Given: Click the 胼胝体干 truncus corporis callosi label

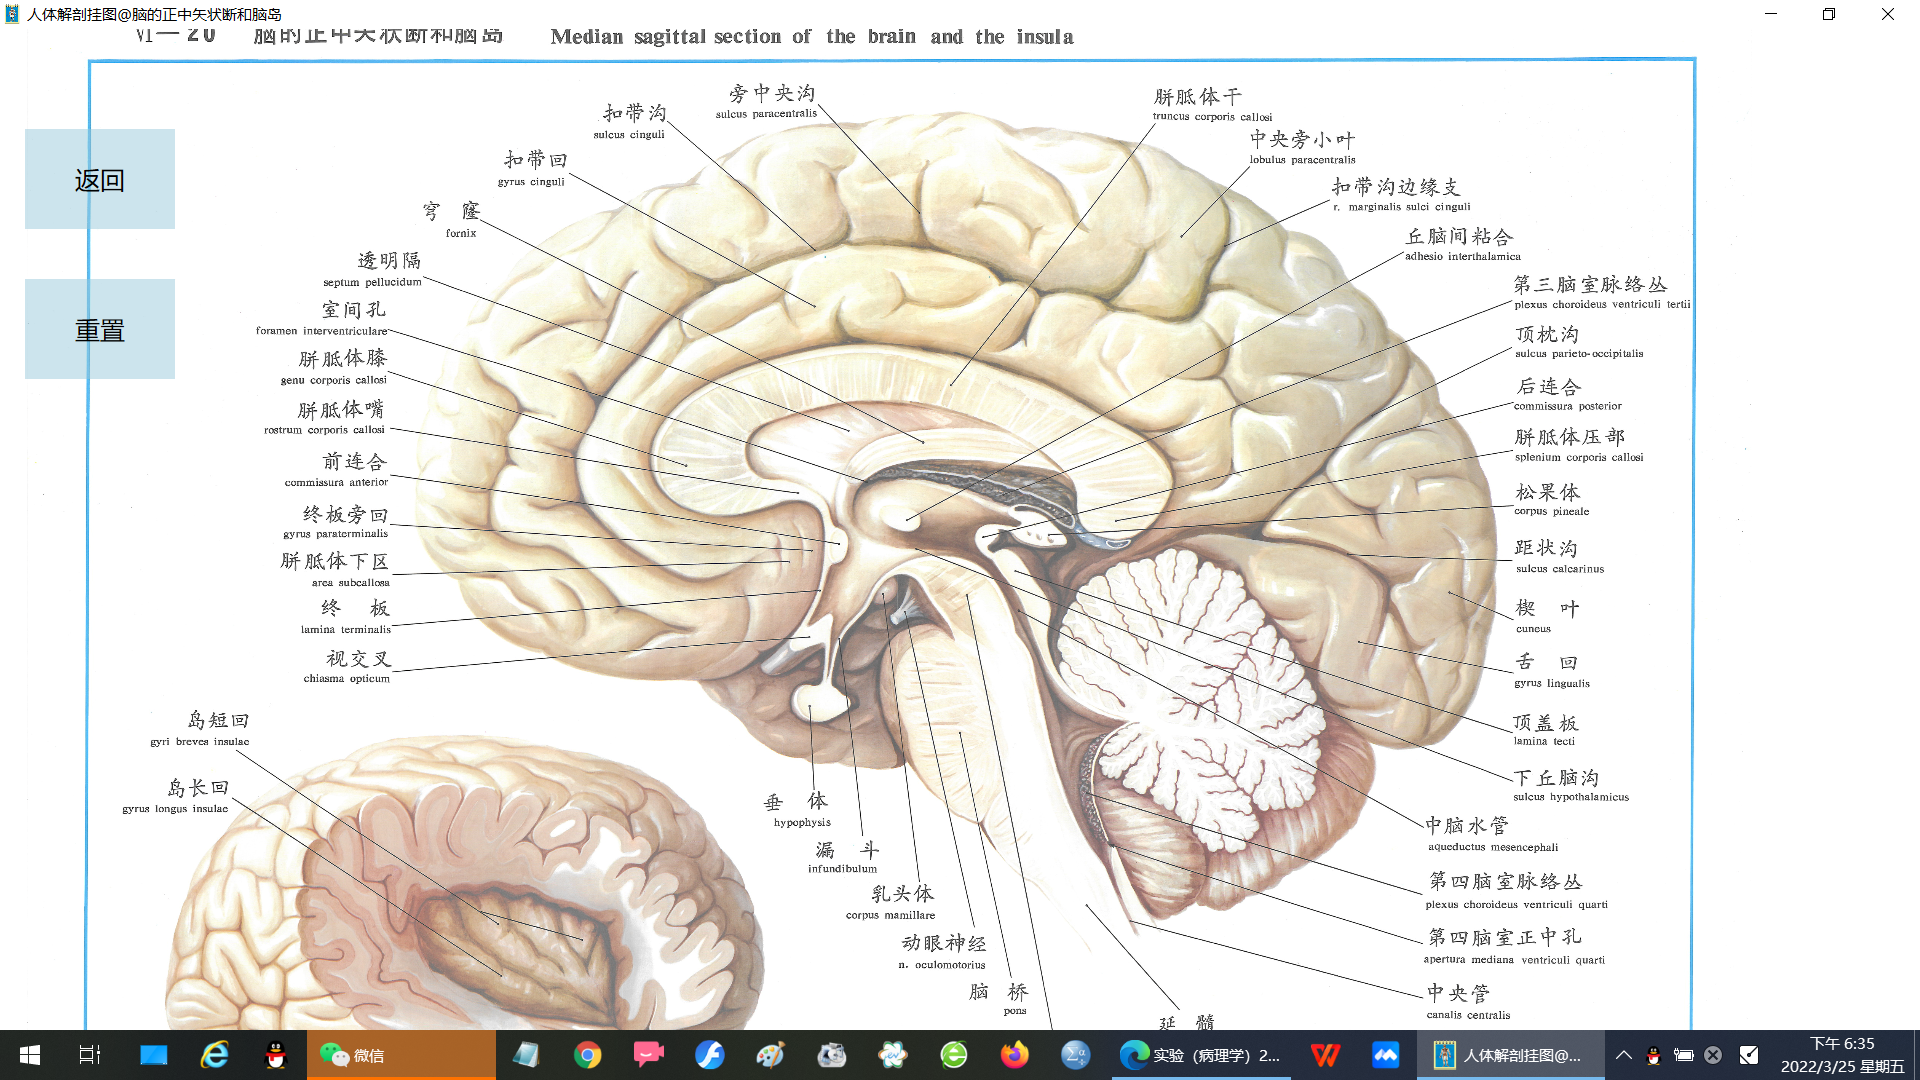Looking at the screenshot, I should point(1198,98).
